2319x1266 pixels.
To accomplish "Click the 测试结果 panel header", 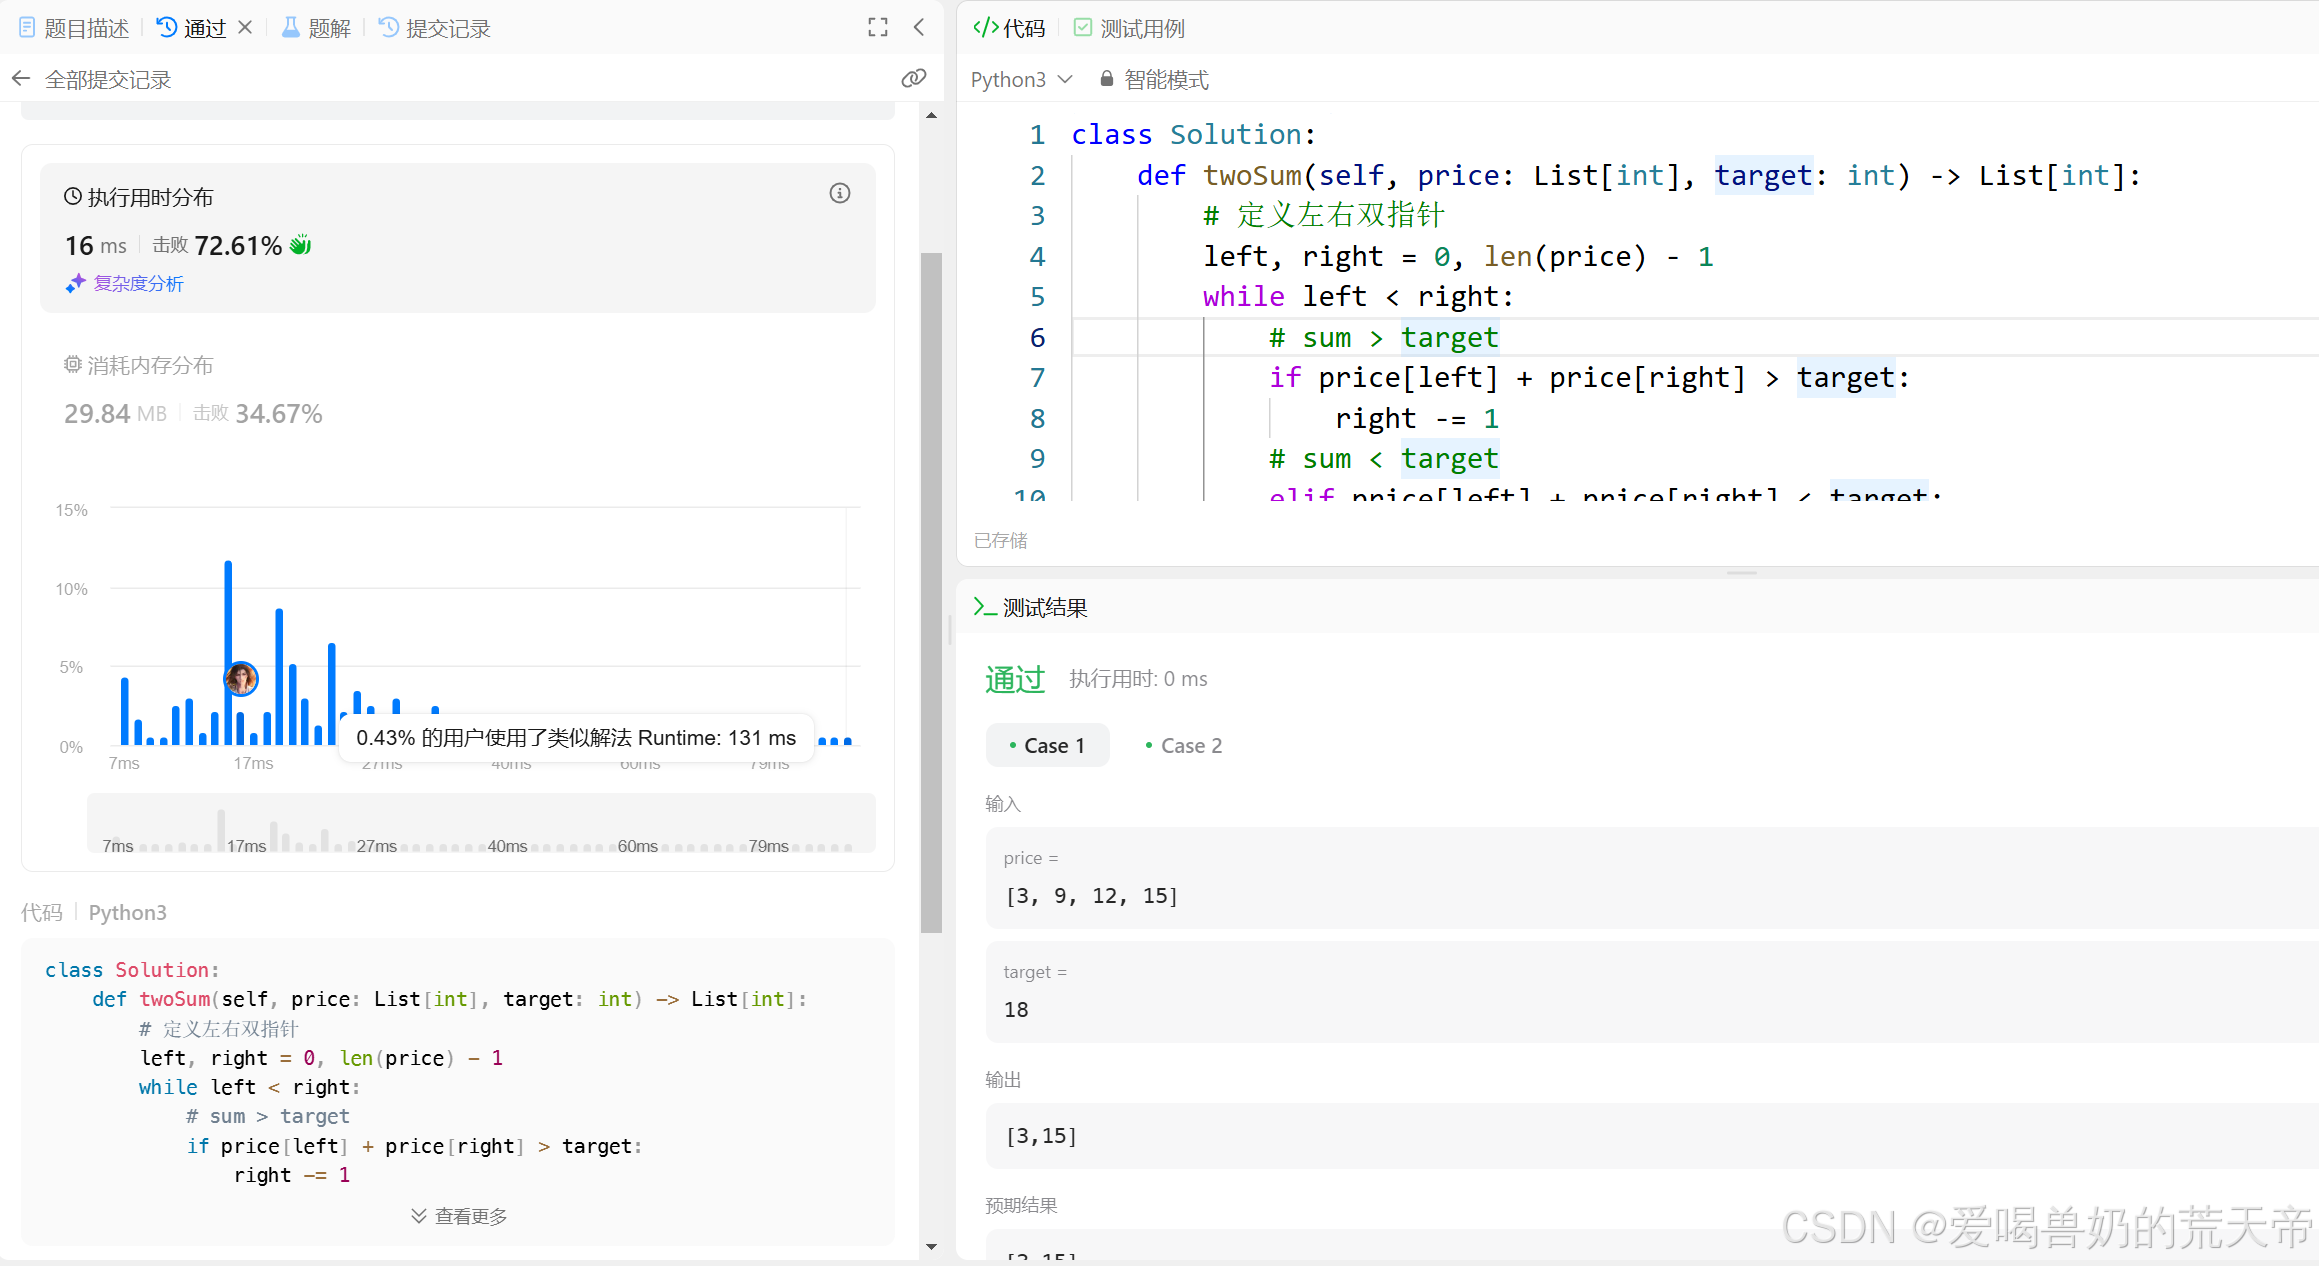I will tap(1030, 607).
